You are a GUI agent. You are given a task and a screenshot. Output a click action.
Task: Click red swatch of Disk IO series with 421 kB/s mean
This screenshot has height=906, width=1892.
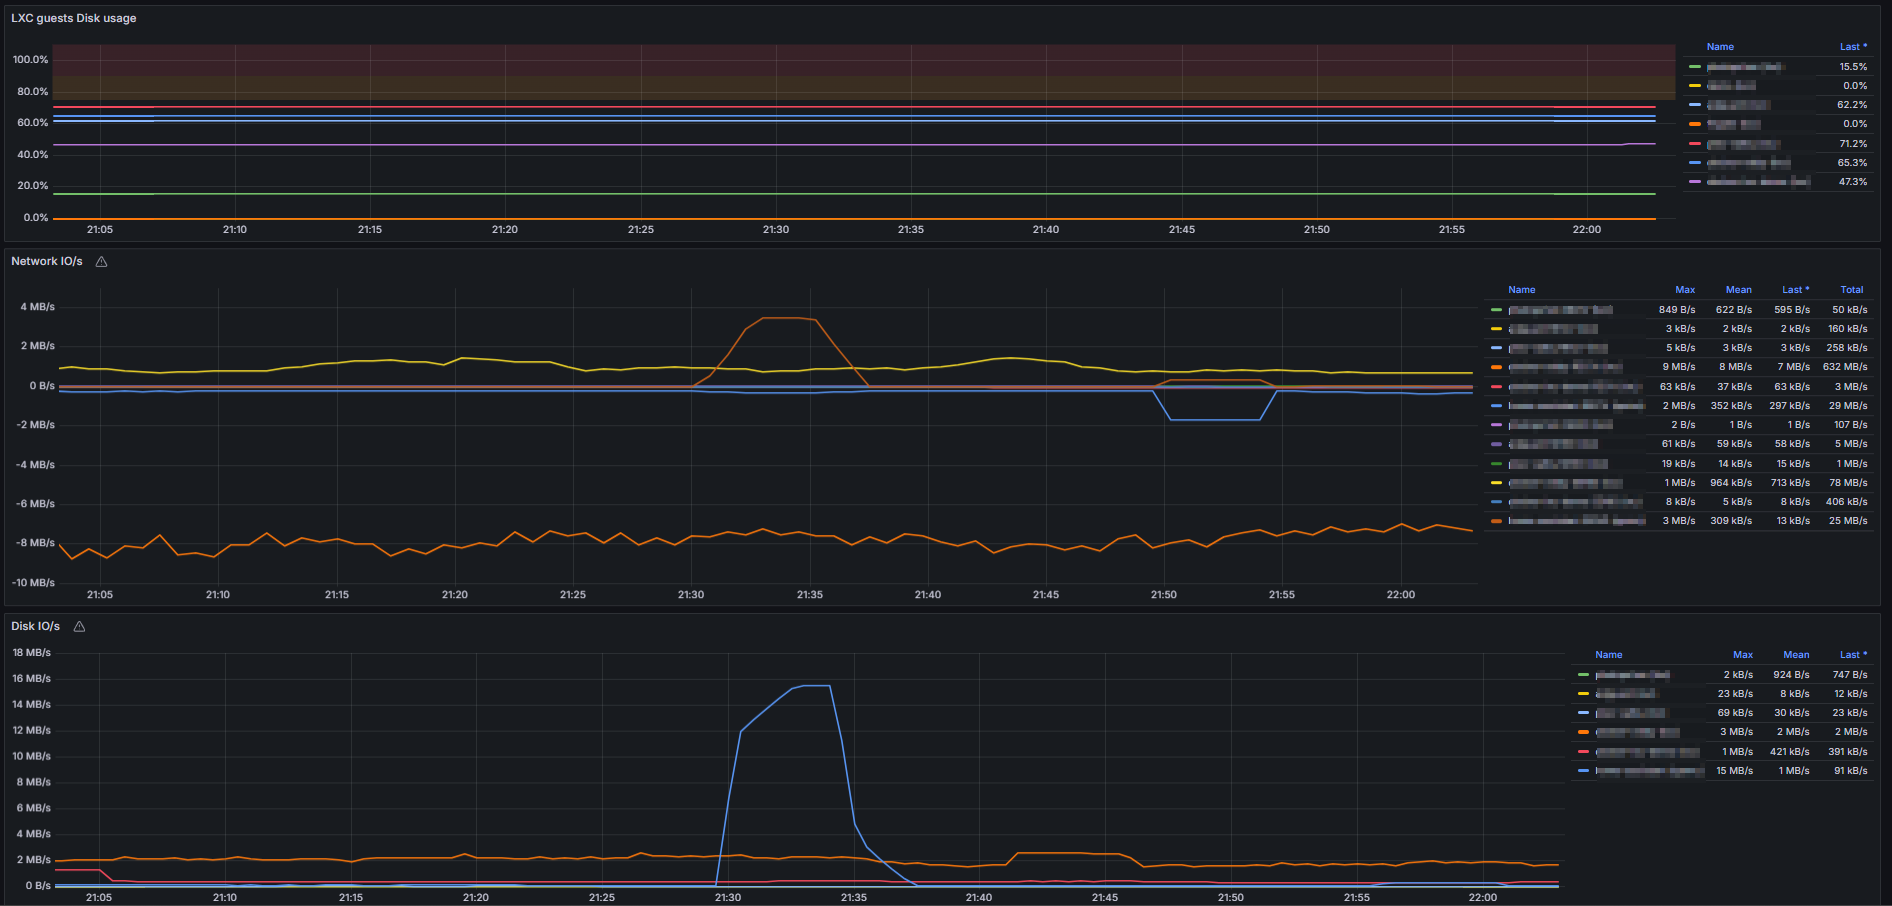coord(1583,752)
